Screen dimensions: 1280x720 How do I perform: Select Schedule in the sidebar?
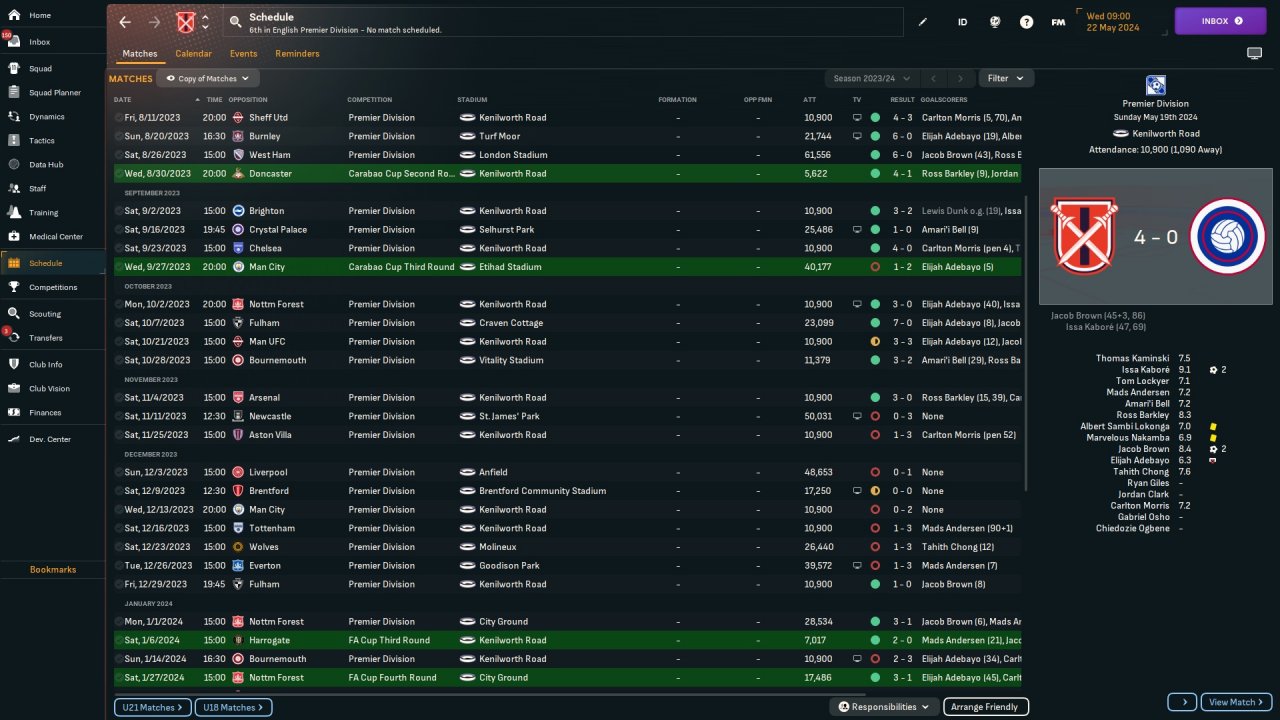52,263
